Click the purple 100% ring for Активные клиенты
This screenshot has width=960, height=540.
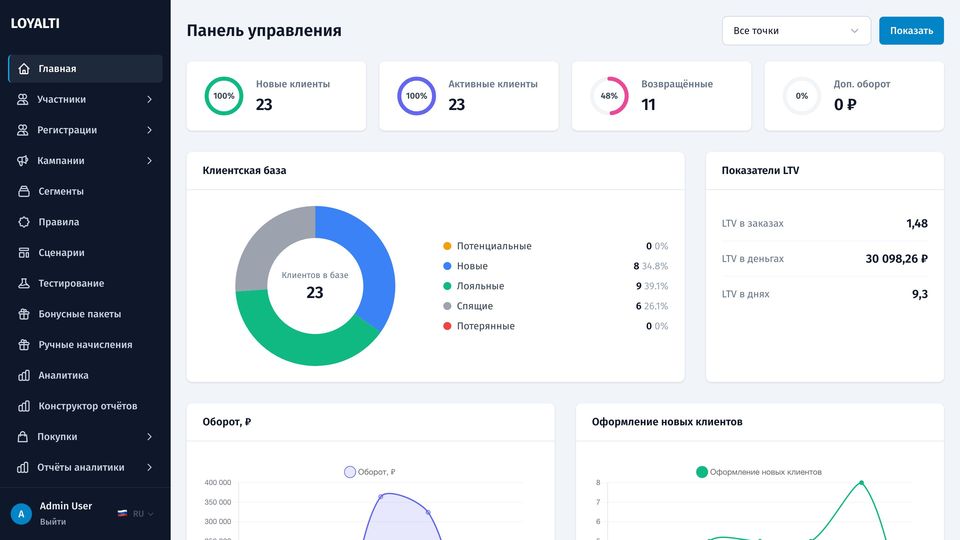click(416, 96)
